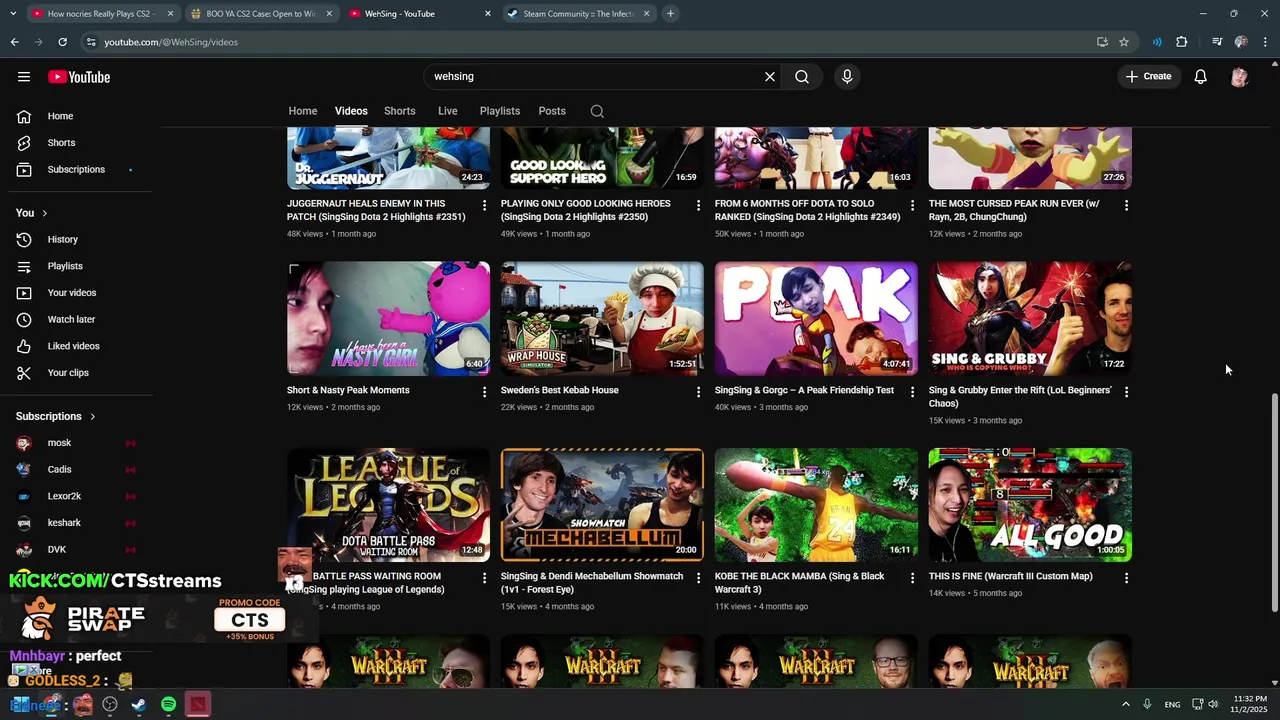
Task: Switch to channel Home tab
Action: [303, 111]
